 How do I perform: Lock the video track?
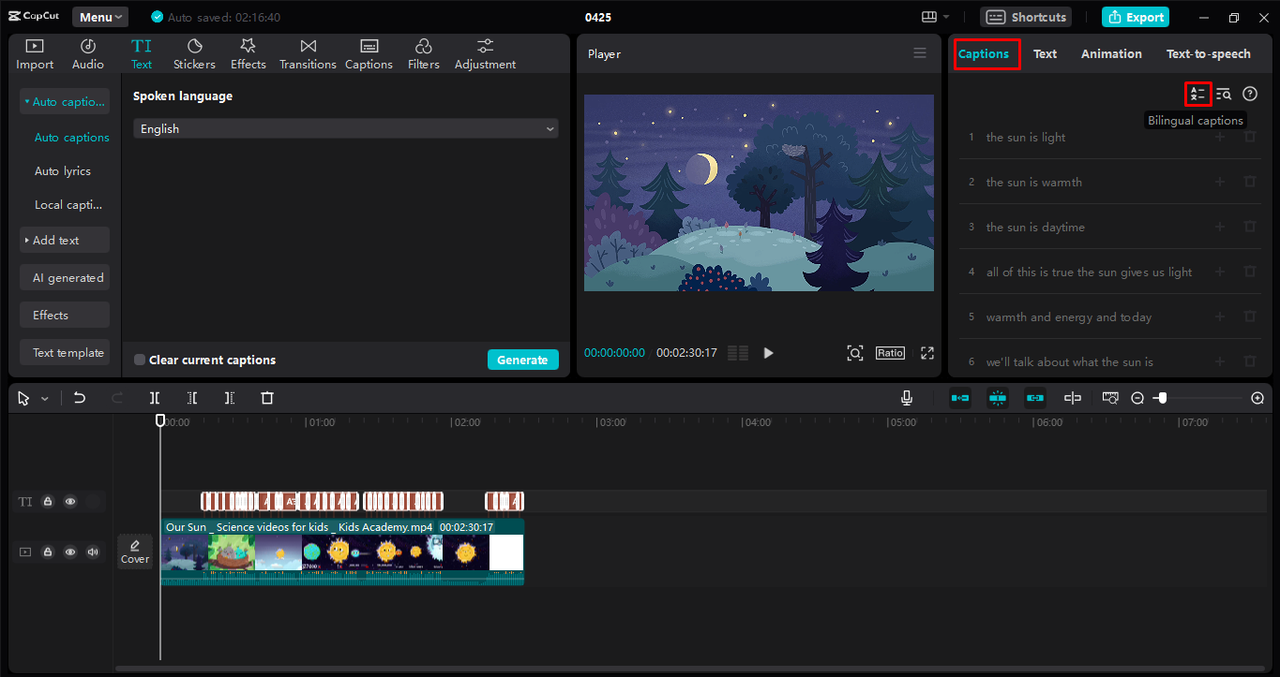pyautogui.click(x=47, y=552)
